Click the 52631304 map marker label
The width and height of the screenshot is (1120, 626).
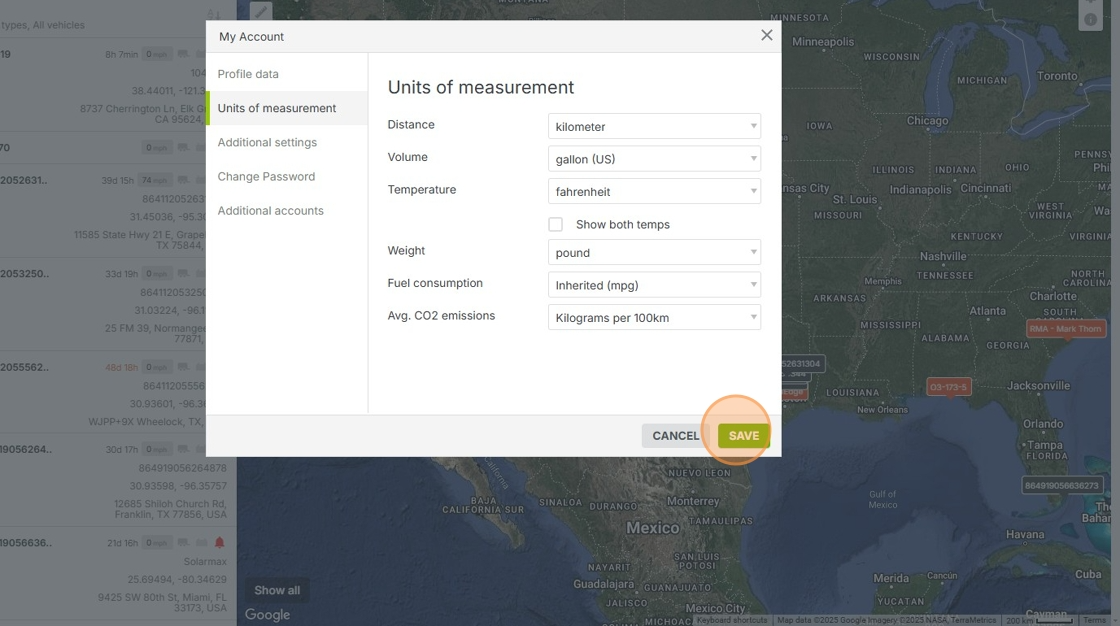tap(802, 364)
